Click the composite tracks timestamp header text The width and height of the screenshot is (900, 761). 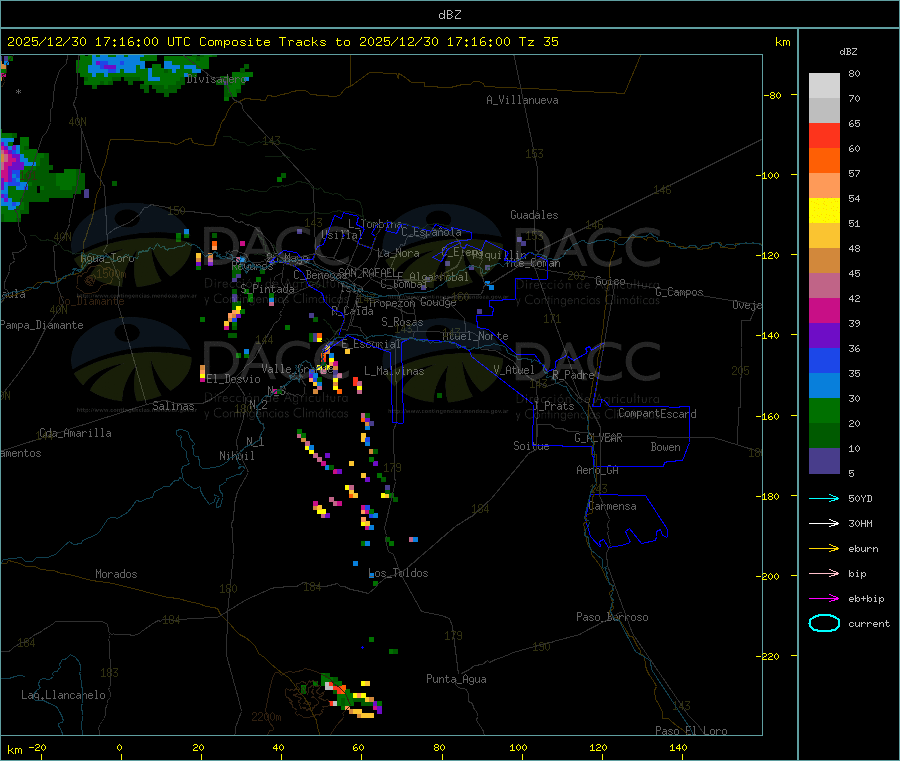pos(282,42)
